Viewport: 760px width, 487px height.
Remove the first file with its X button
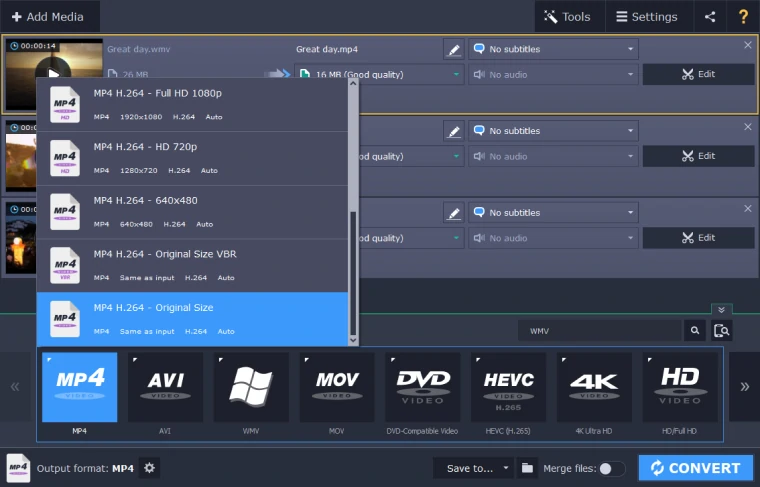[x=748, y=45]
